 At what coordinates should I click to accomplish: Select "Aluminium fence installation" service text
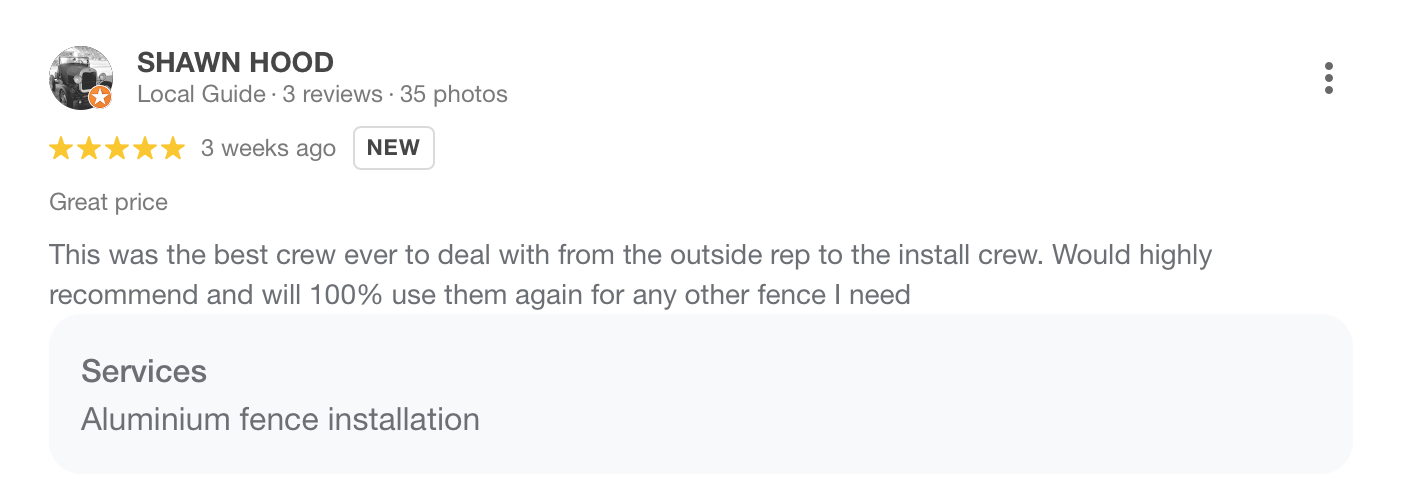click(x=280, y=419)
